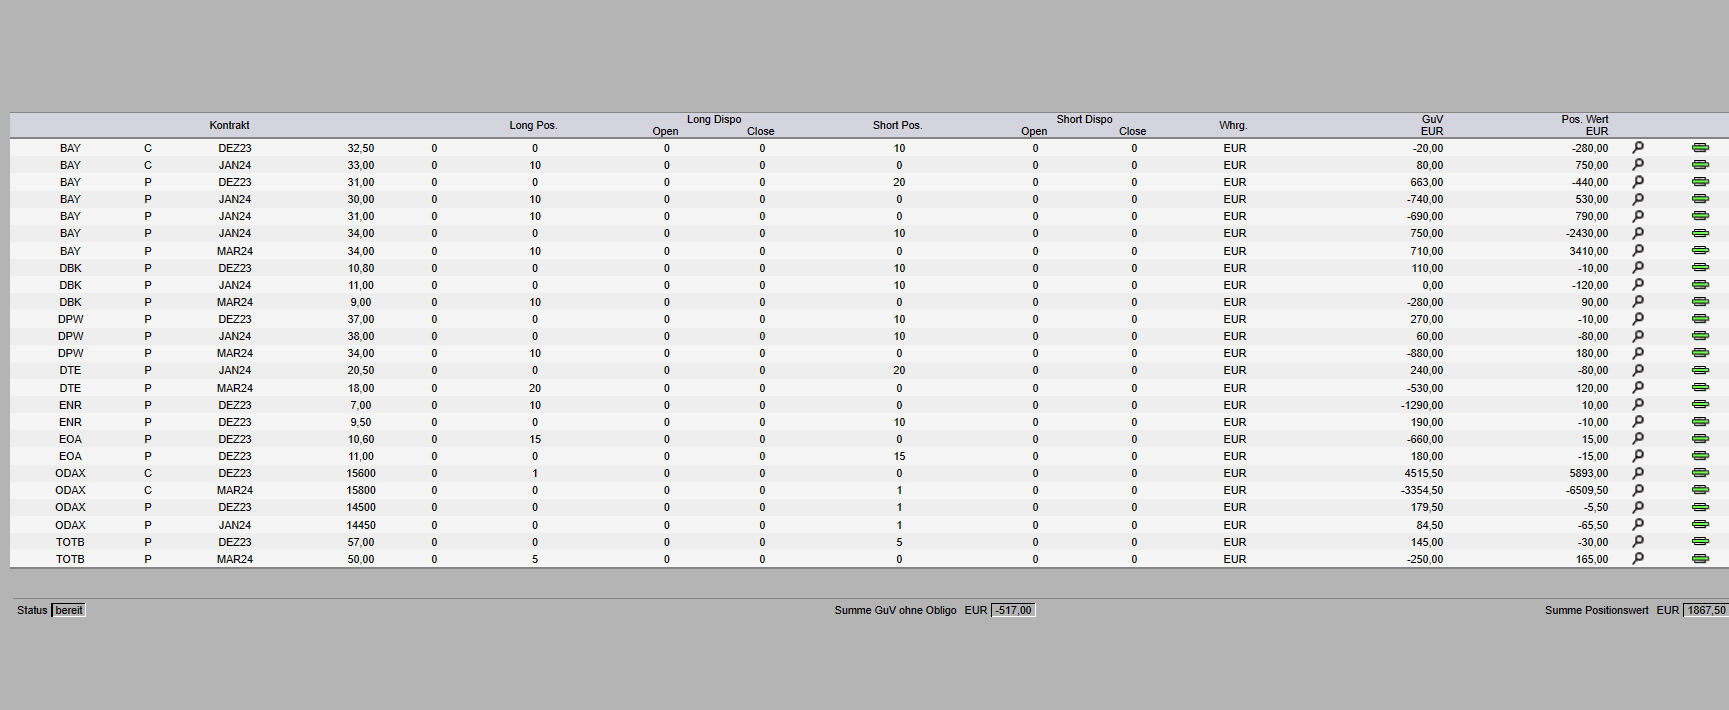Click the Status field showing bereit
Viewport: 1729px width, 710px height.
[x=69, y=610]
